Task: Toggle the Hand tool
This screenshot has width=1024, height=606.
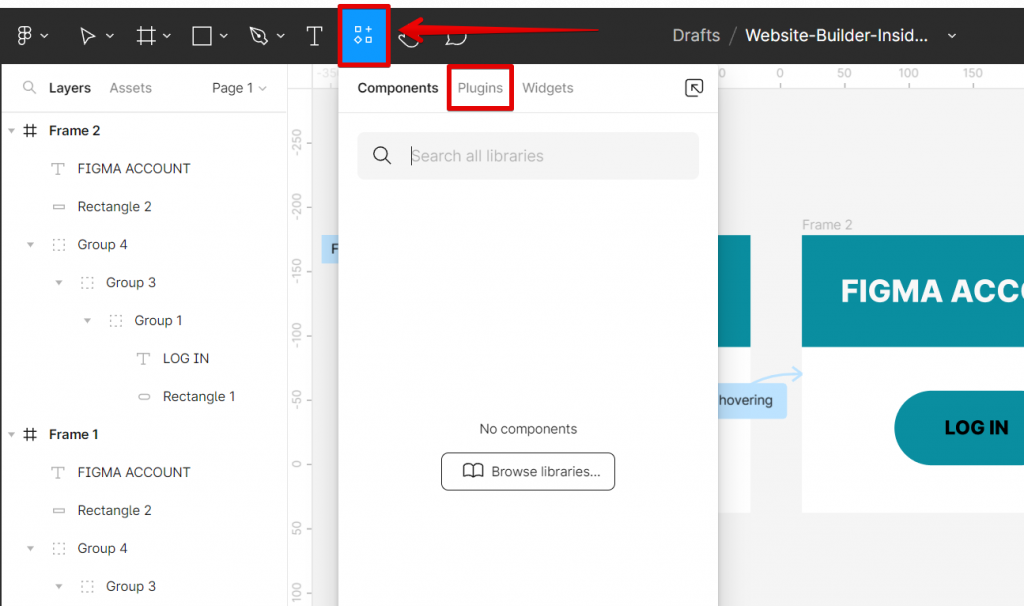Action: [408, 36]
